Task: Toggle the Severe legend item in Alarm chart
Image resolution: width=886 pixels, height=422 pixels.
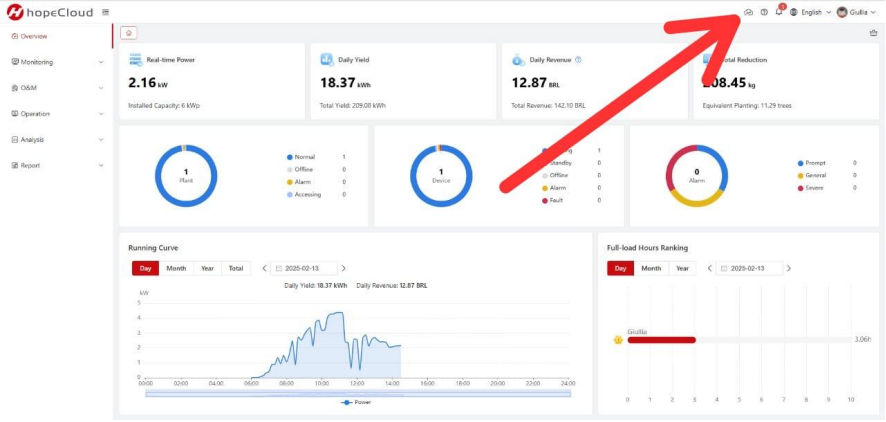Action: (811, 188)
